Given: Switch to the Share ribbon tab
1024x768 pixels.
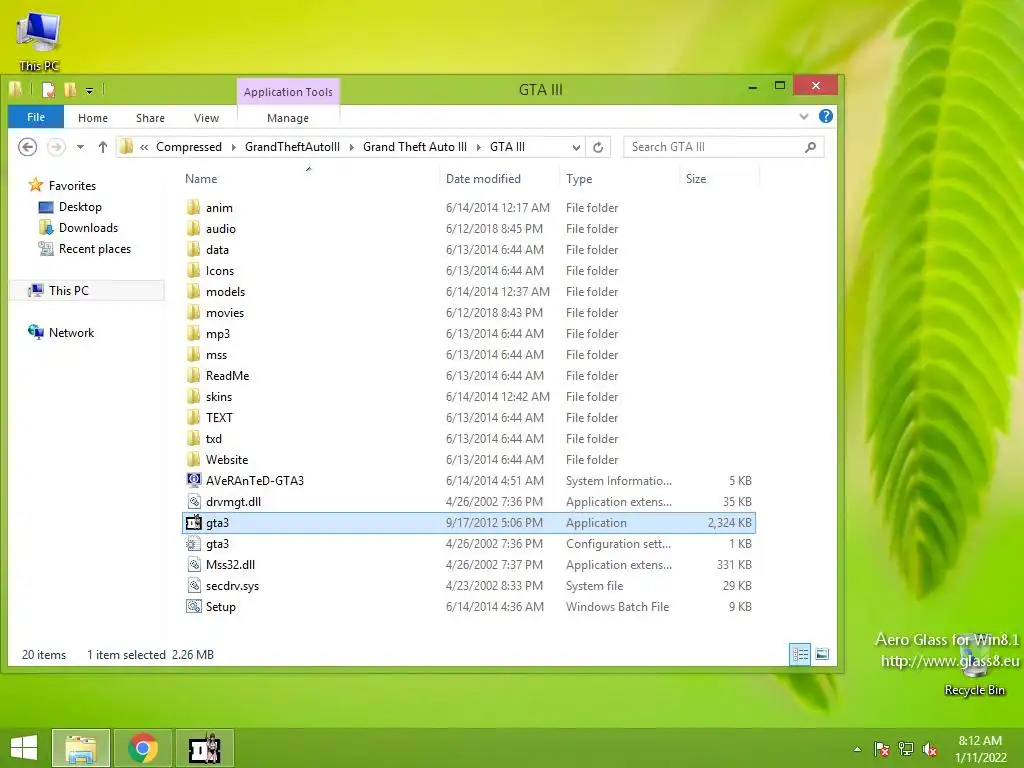Looking at the screenshot, I should coord(150,118).
